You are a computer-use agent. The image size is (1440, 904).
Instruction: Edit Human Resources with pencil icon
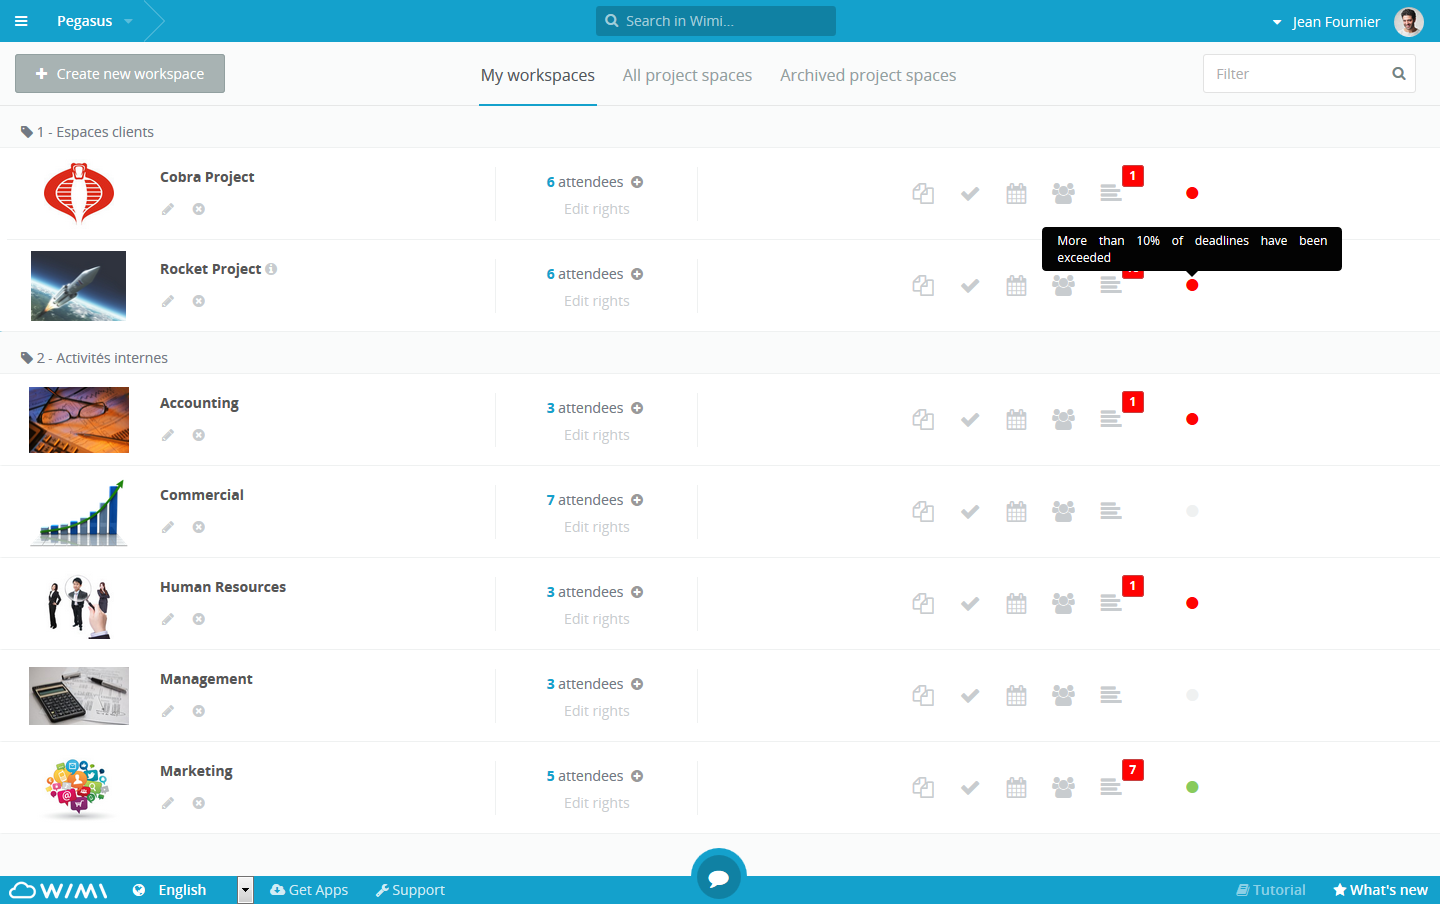coord(168,619)
